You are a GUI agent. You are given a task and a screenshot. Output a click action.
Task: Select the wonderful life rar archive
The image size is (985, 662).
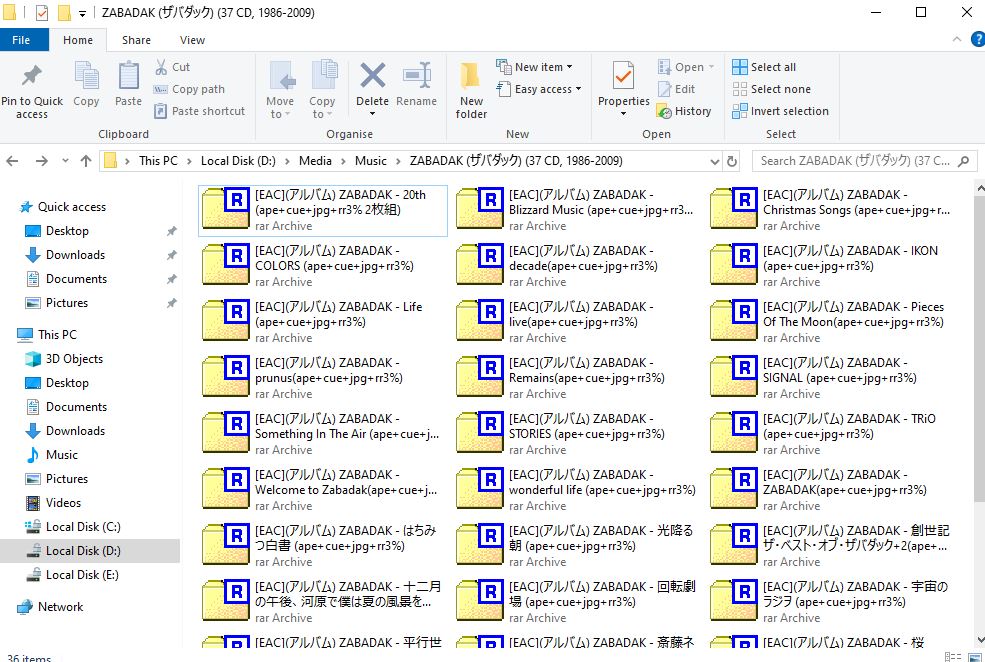point(577,490)
